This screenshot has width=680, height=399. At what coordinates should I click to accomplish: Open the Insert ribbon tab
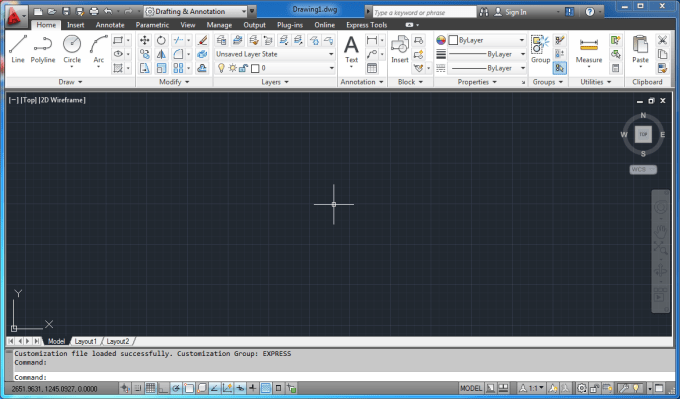[75, 25]
